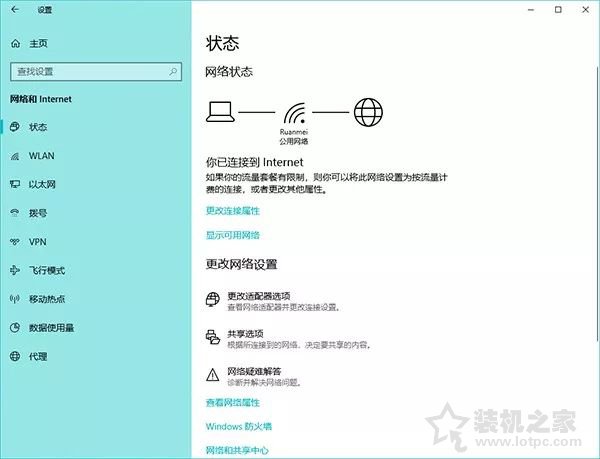Open the 以太网 Ethernet icon

(15, 185)
